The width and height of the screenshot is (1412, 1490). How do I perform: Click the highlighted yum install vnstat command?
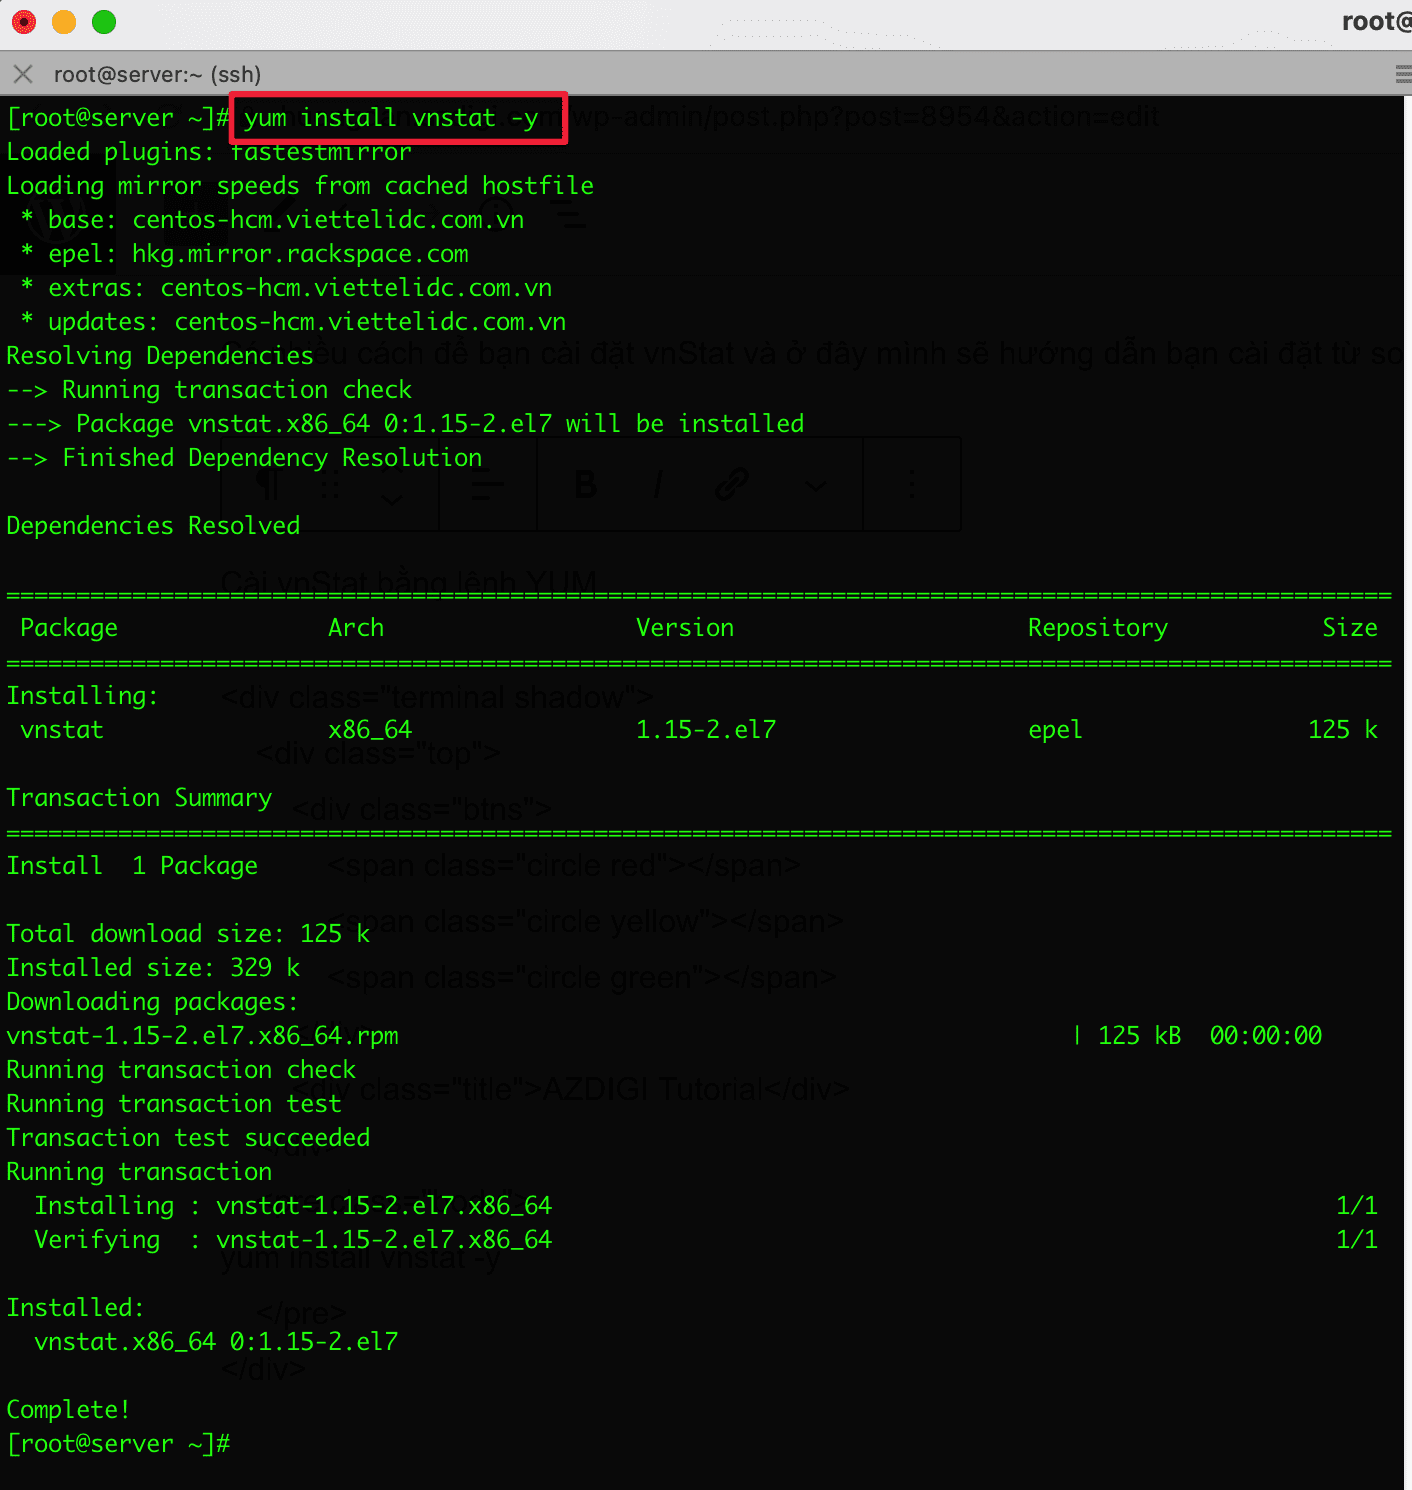(x=391, y=118)
